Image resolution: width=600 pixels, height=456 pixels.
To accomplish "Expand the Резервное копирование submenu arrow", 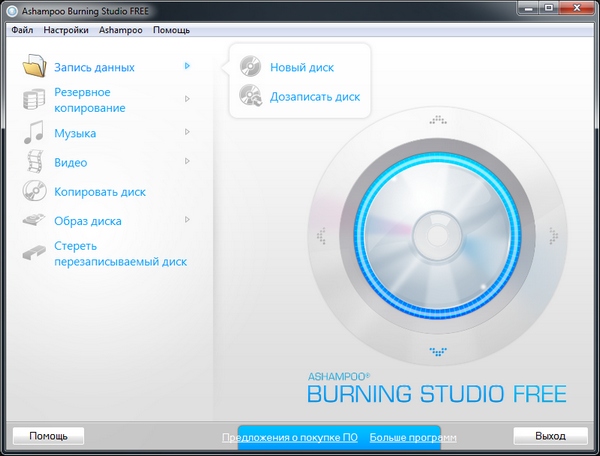I will [x=187, y=99].
